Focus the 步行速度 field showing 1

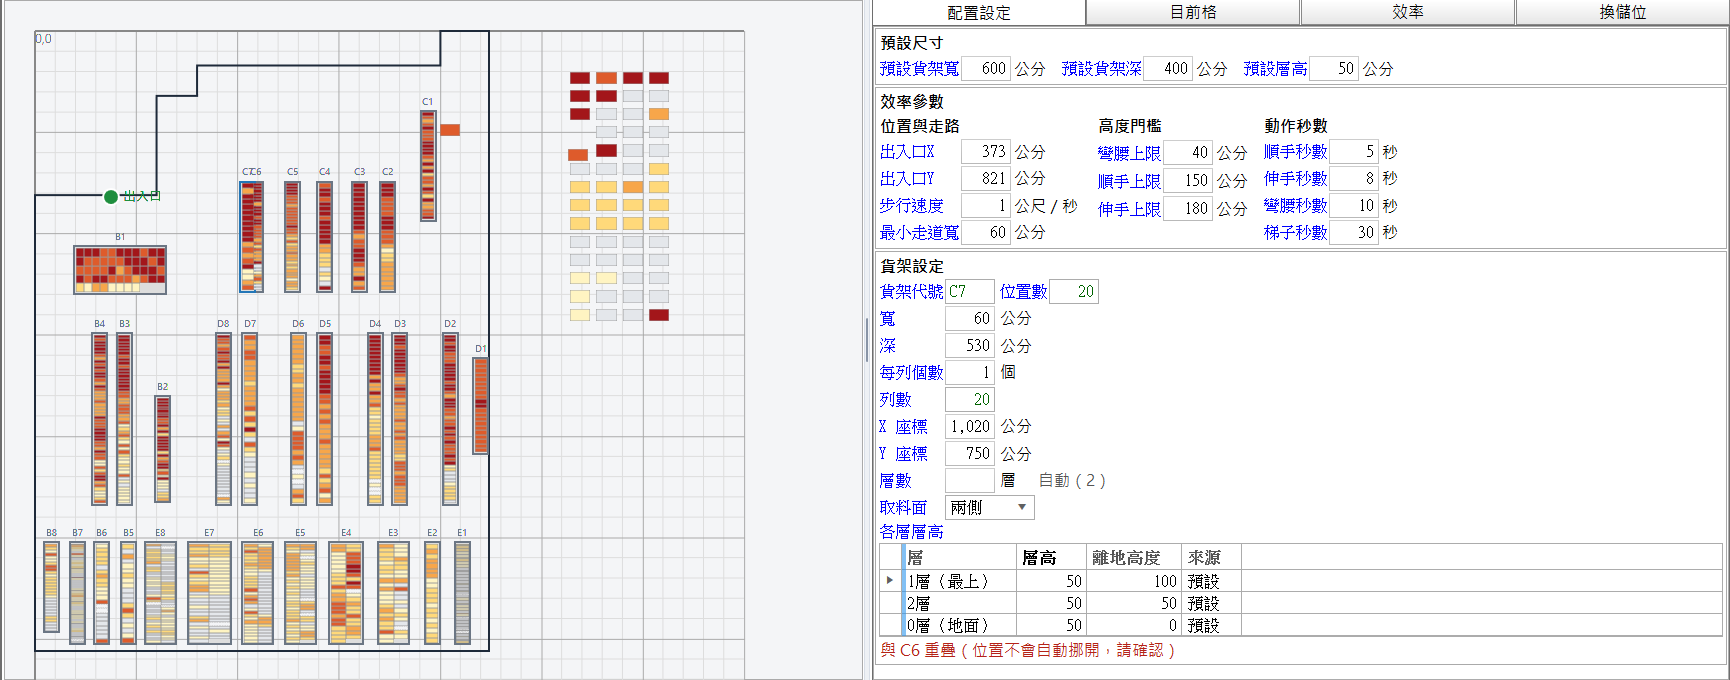985,205
